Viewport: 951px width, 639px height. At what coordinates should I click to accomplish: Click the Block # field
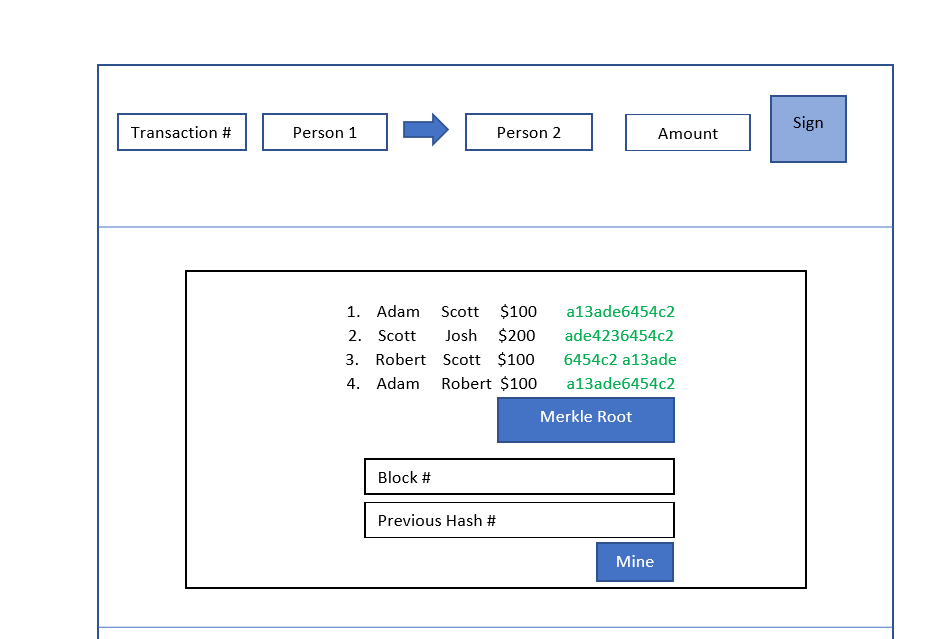tap(519, 476)
